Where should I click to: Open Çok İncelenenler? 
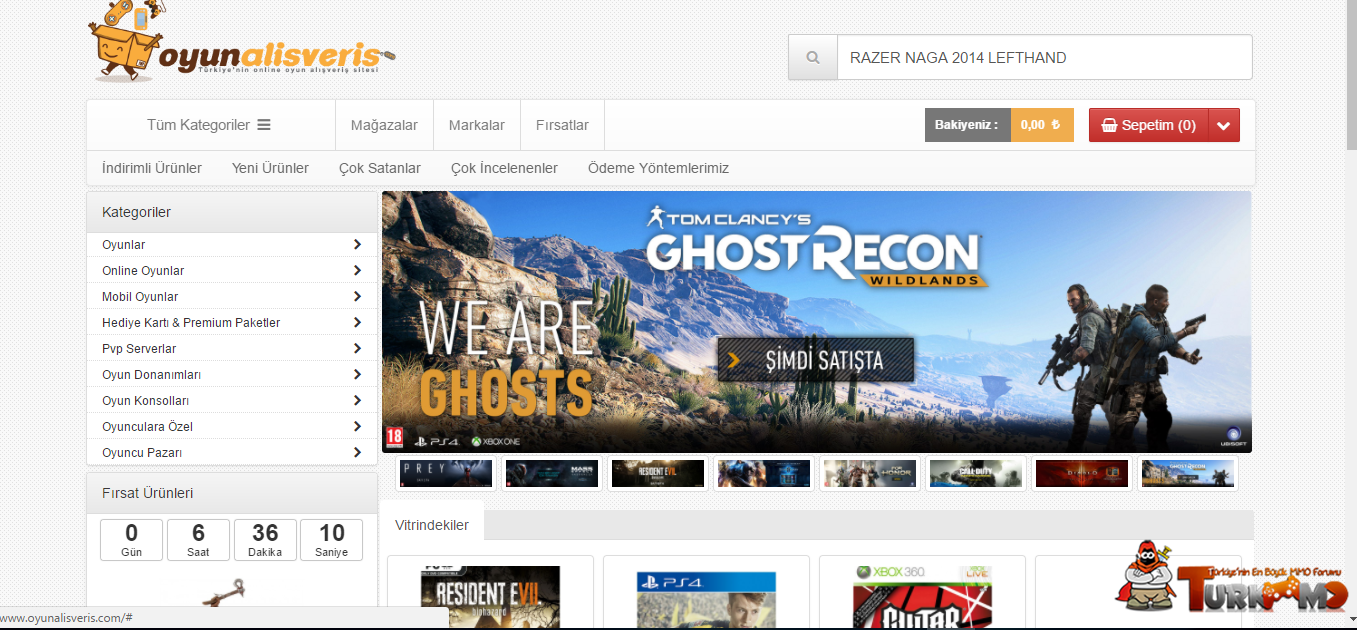[504, 168]
